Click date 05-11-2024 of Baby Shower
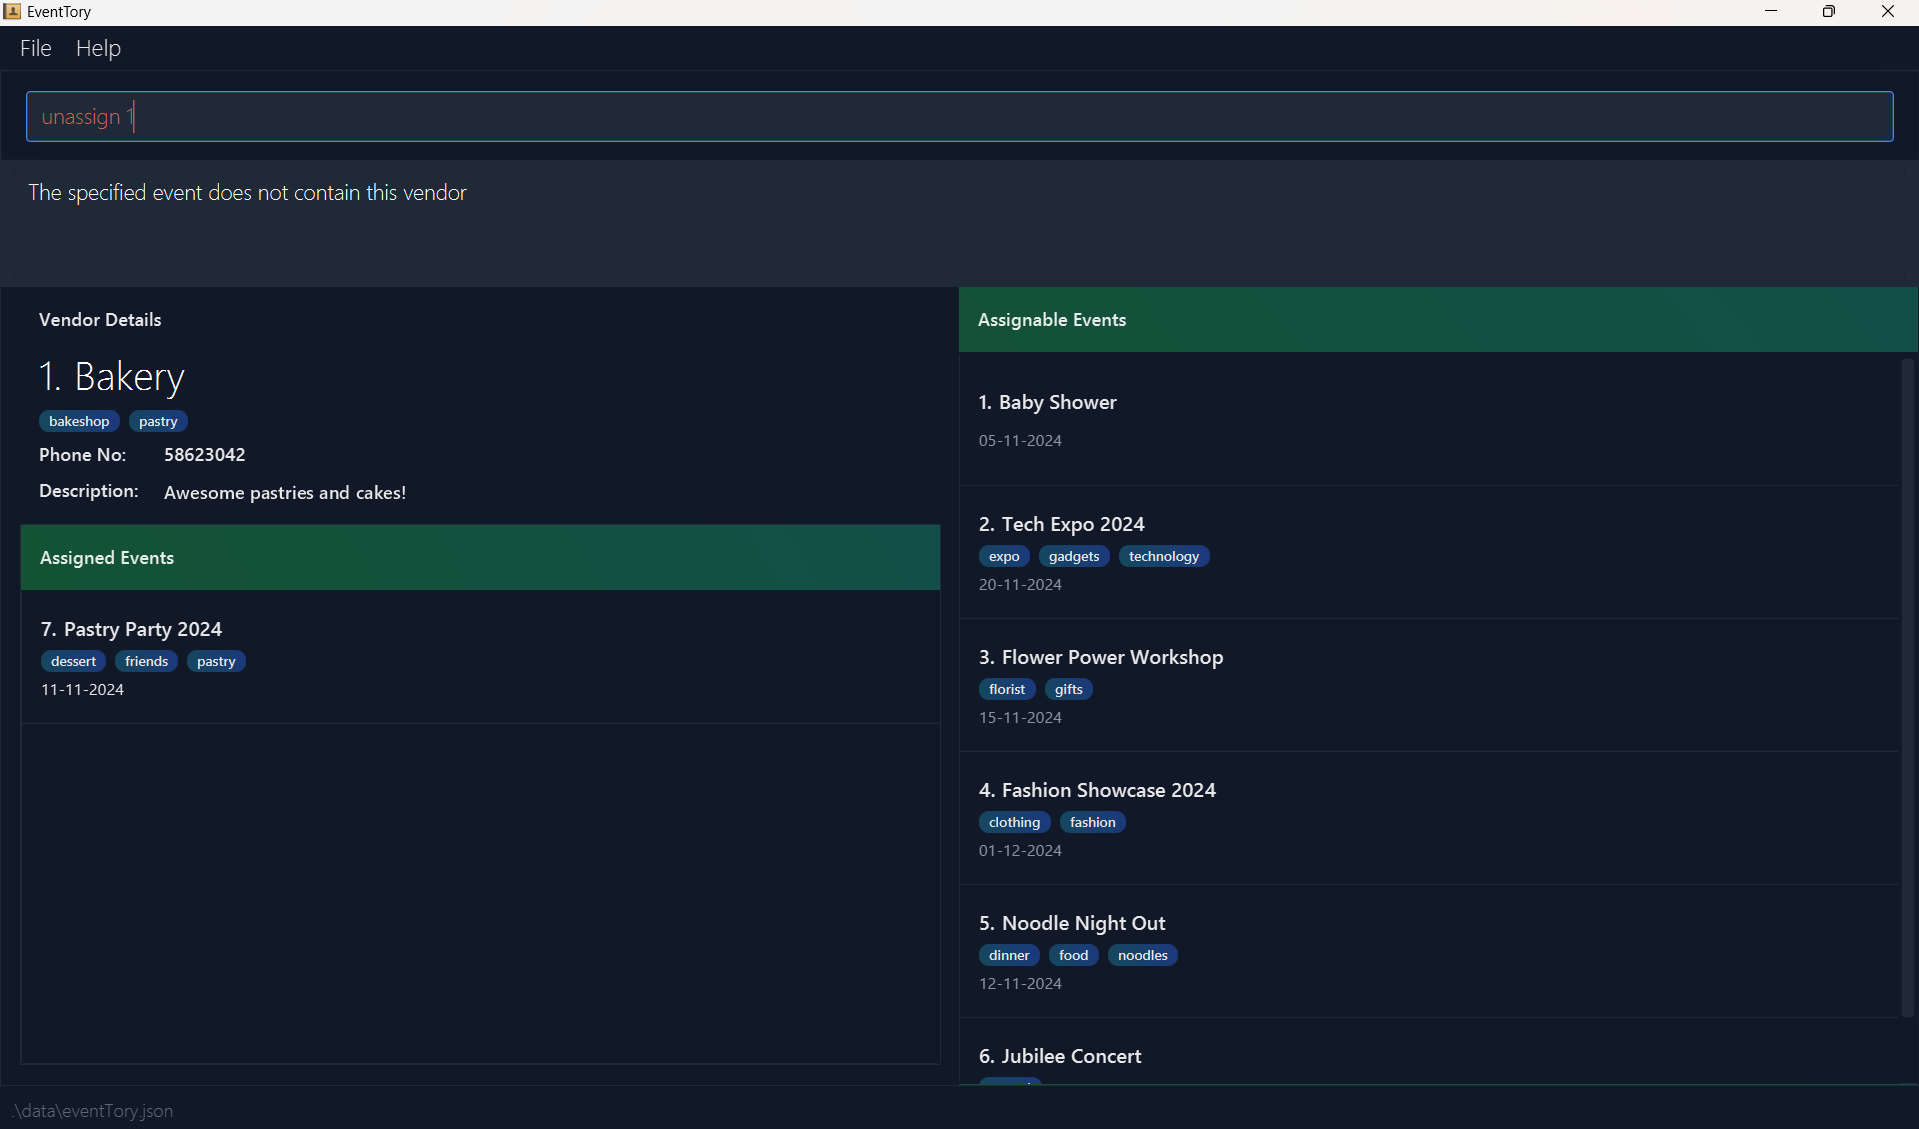 (x=1020, y=441)
